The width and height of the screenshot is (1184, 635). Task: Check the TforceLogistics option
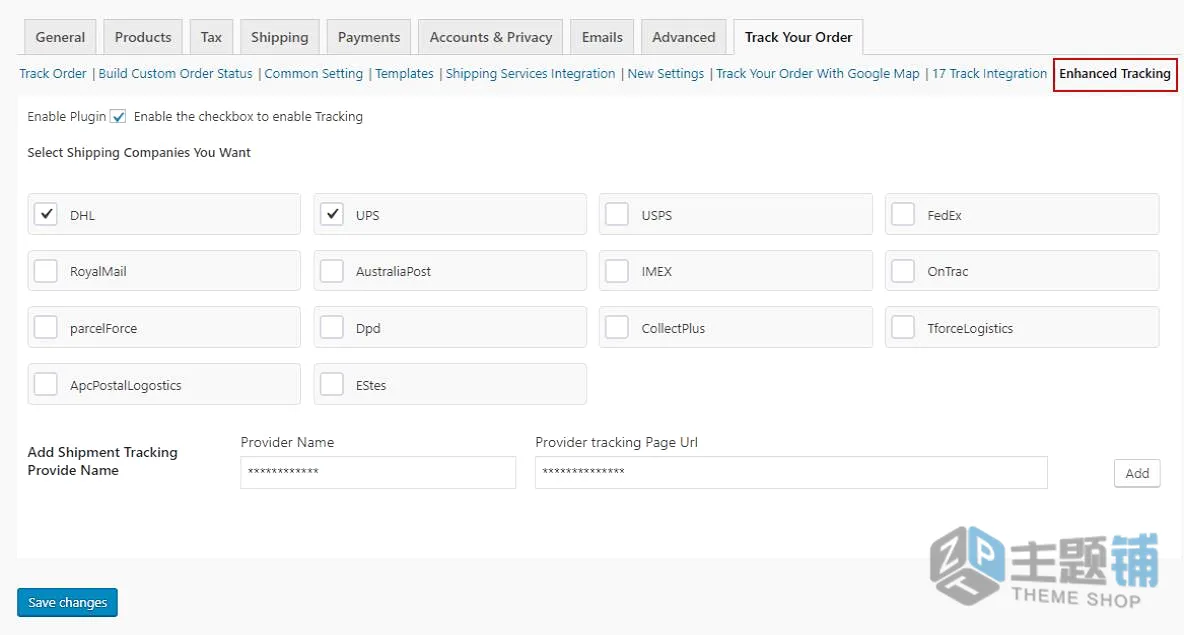point(903,328)
